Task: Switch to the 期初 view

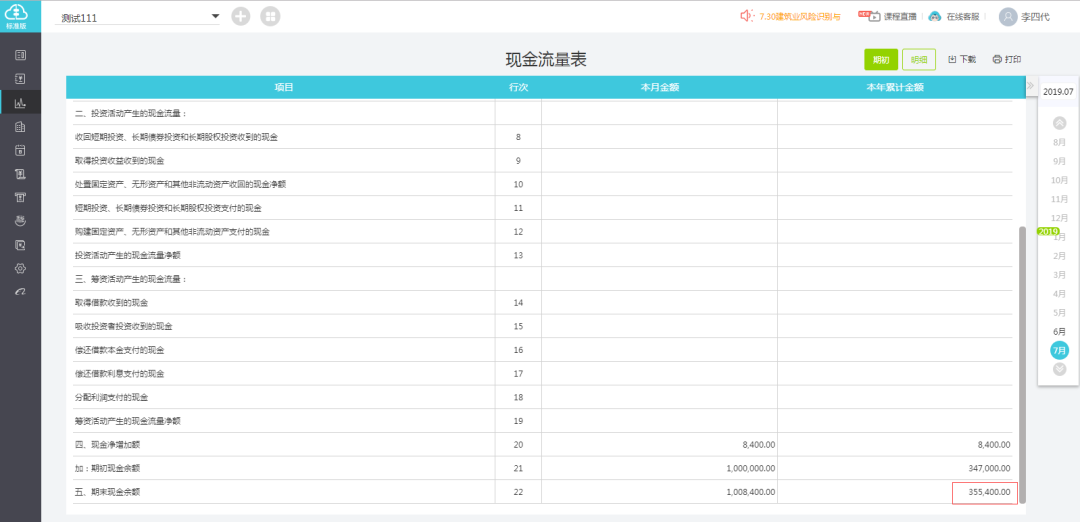Action: pyautogui.click(x=881, y=60)
